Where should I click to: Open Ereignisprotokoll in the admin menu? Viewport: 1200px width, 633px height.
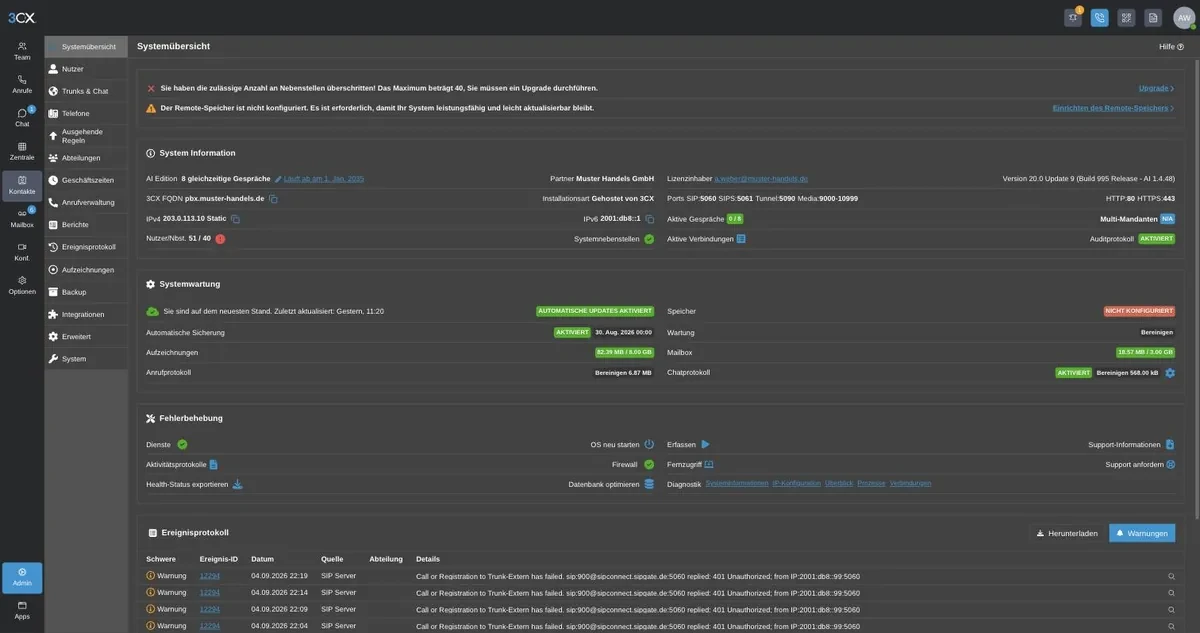pos(86,247)
